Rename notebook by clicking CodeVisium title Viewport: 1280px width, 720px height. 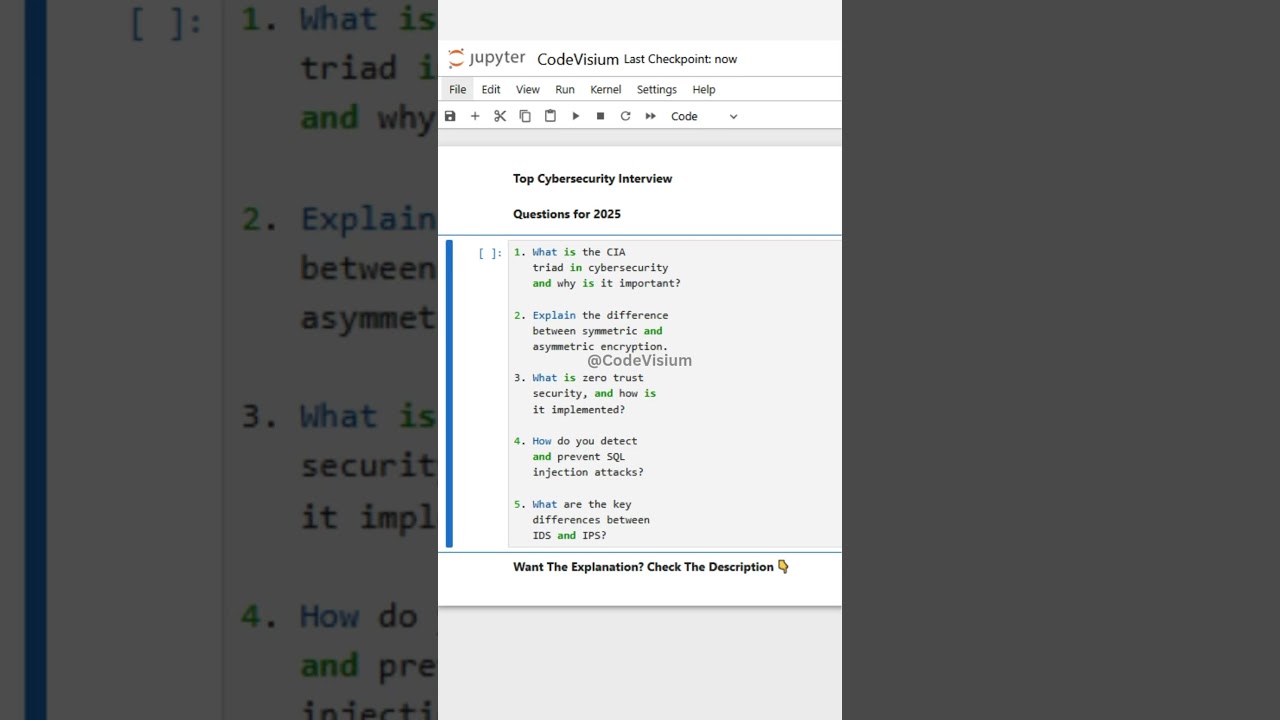[578, 59]
